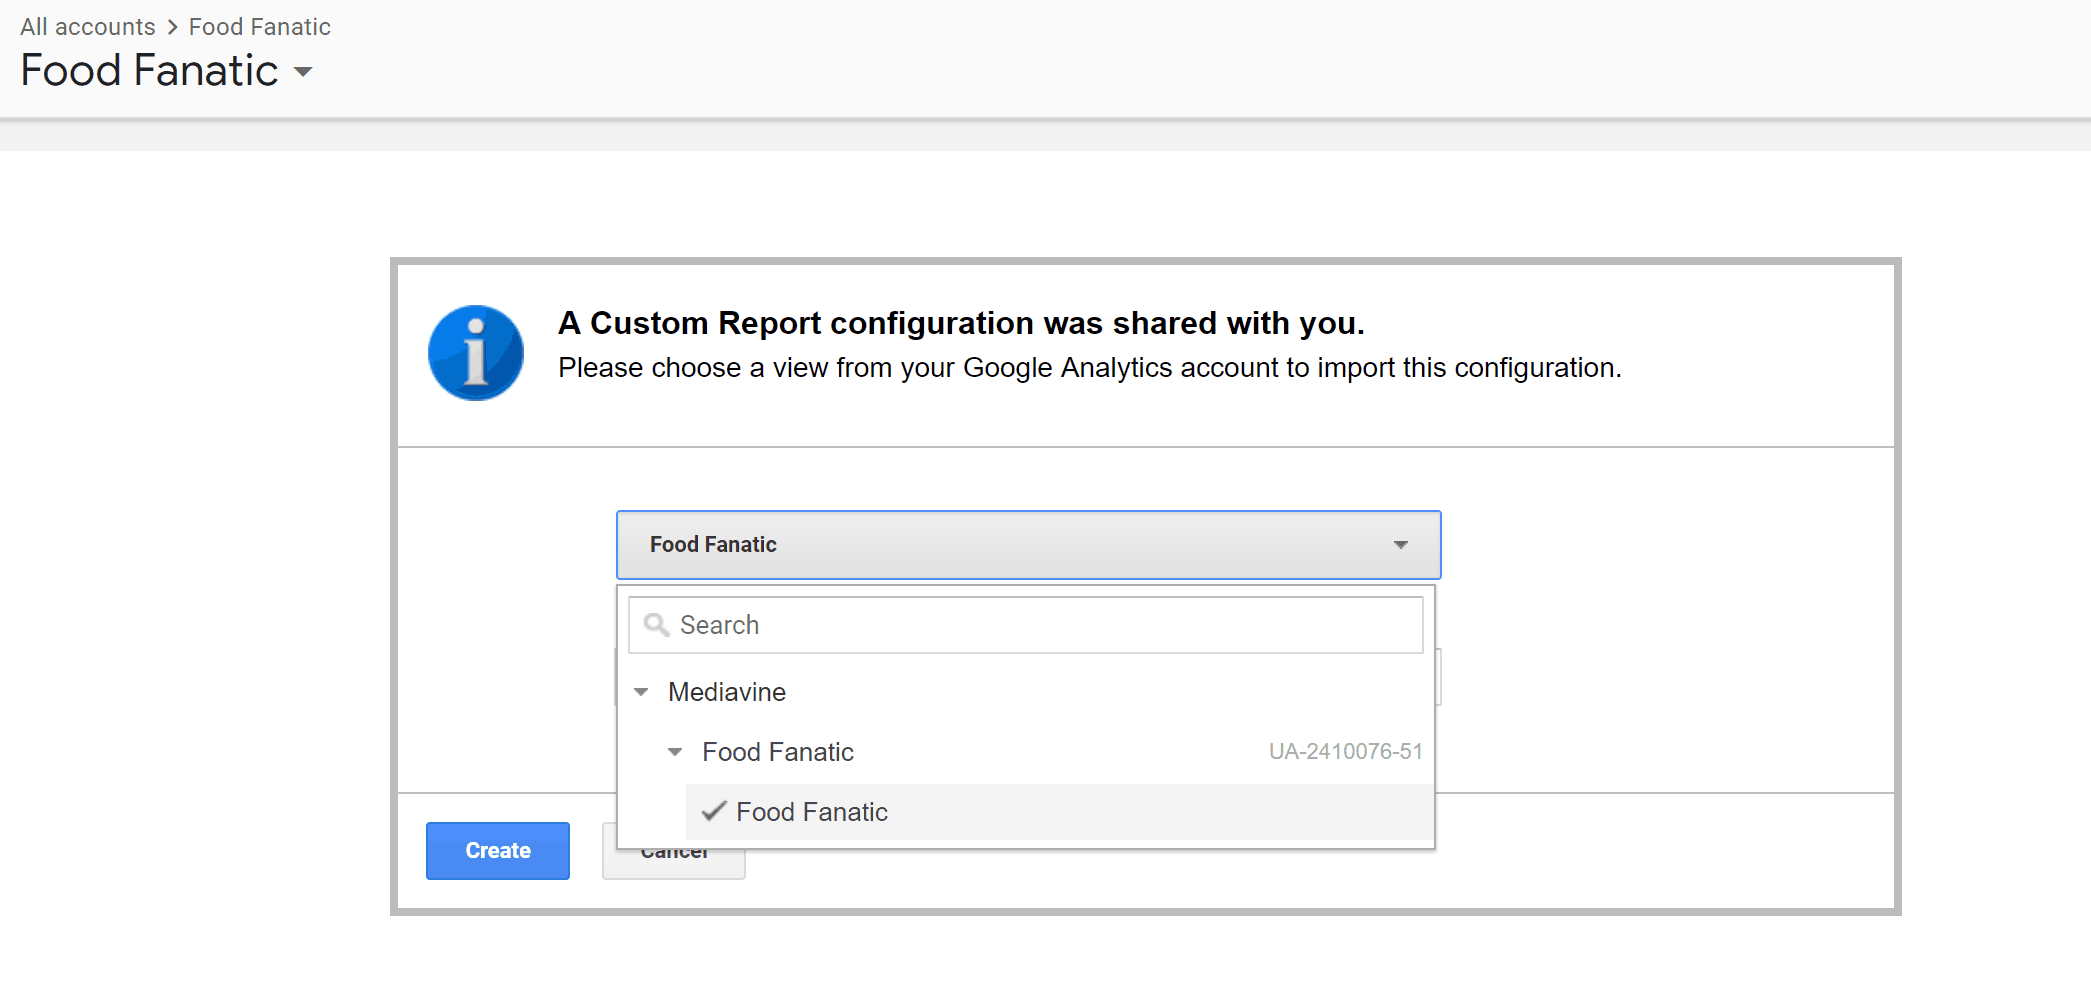This screenshot has height=1001, width=2091.
Task: Click the Food Fanatic property disclosure triangle
Action: 676,752
